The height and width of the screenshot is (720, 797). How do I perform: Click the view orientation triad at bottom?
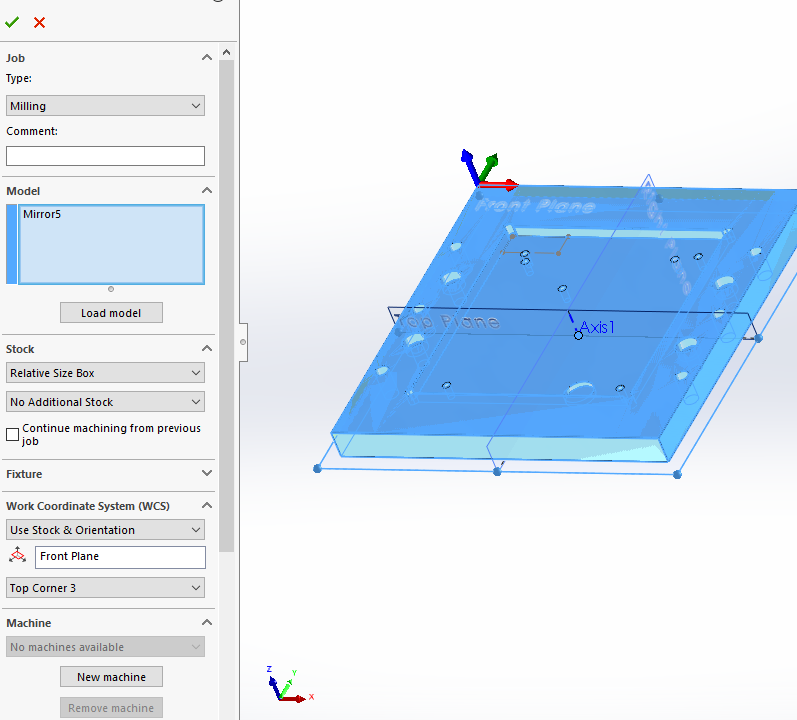point(283,686)
